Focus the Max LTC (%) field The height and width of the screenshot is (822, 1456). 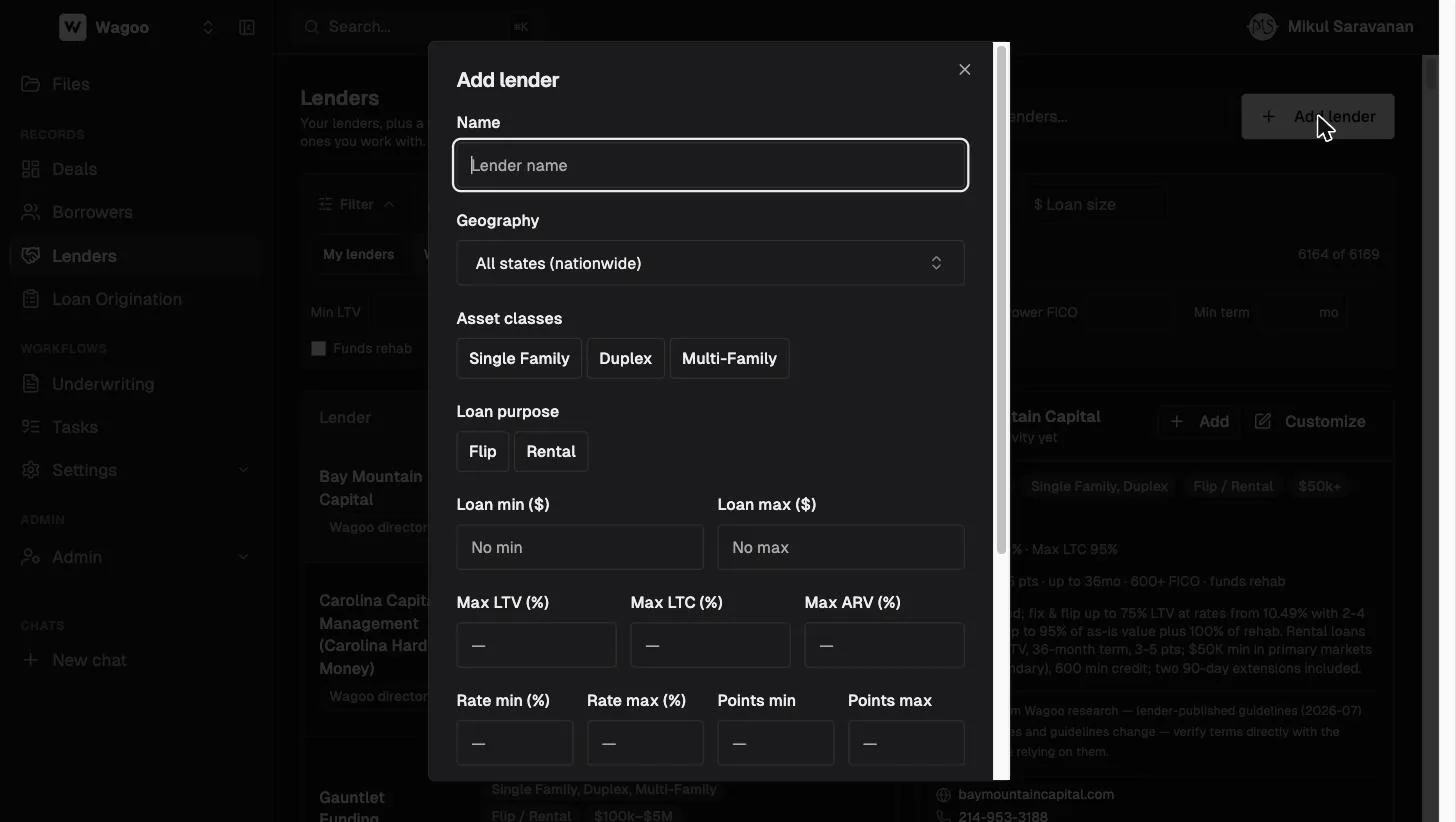point(710,645)
